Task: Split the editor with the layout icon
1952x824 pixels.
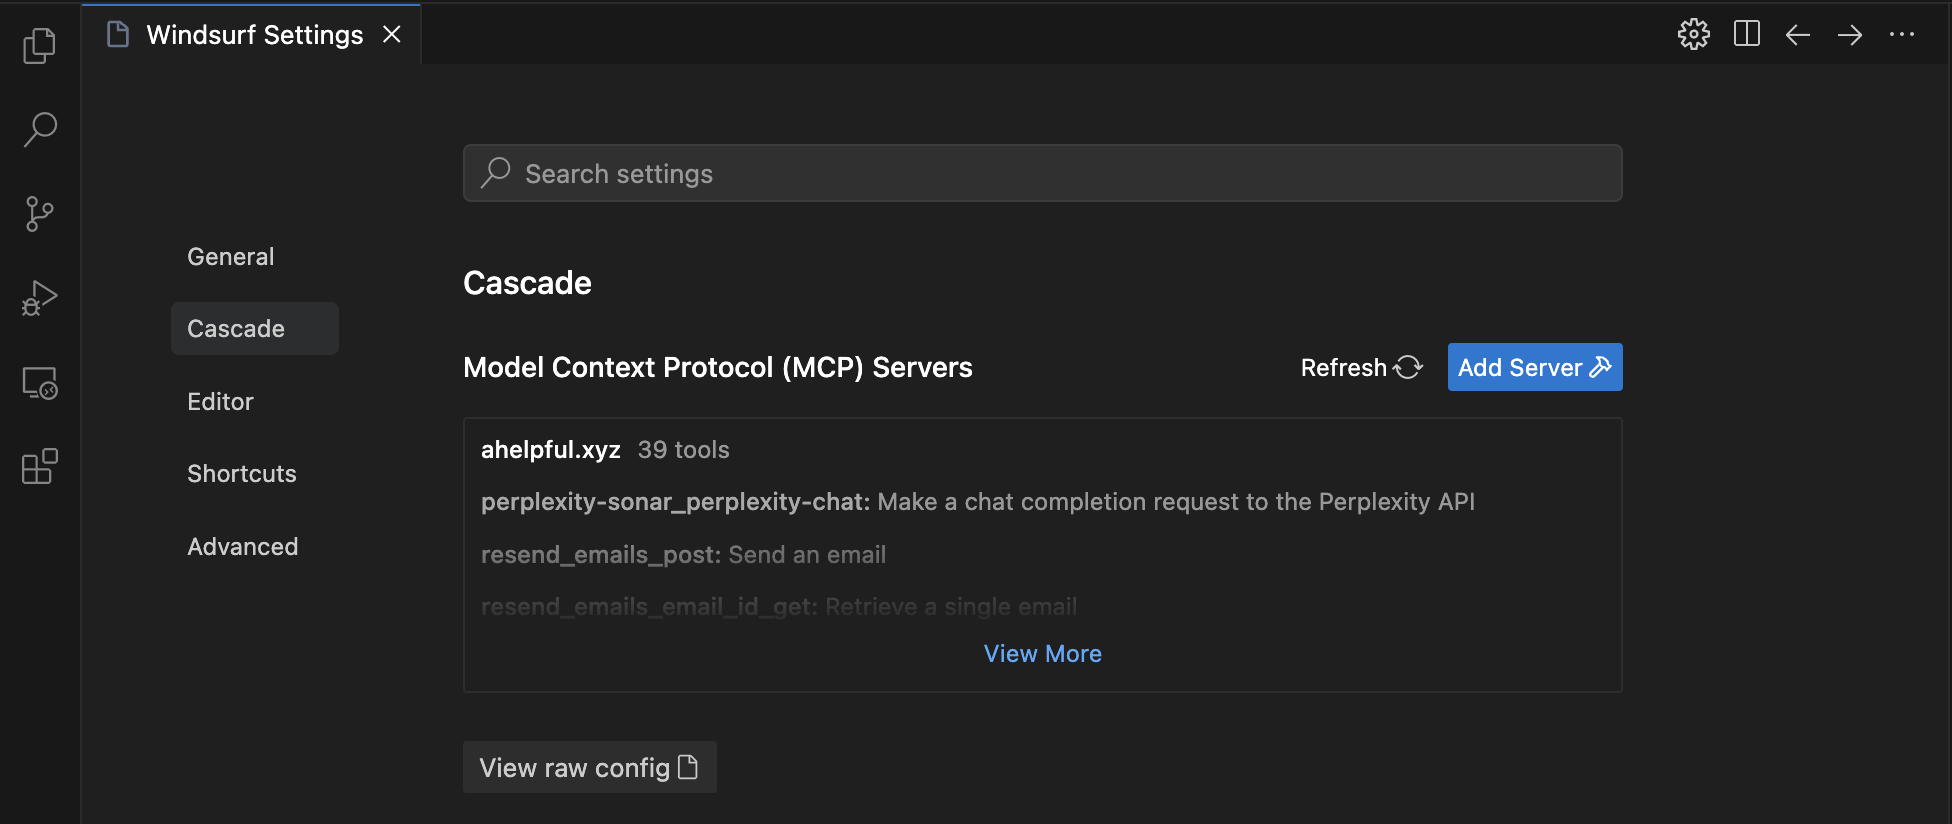Action: [x=1746, y=35]
